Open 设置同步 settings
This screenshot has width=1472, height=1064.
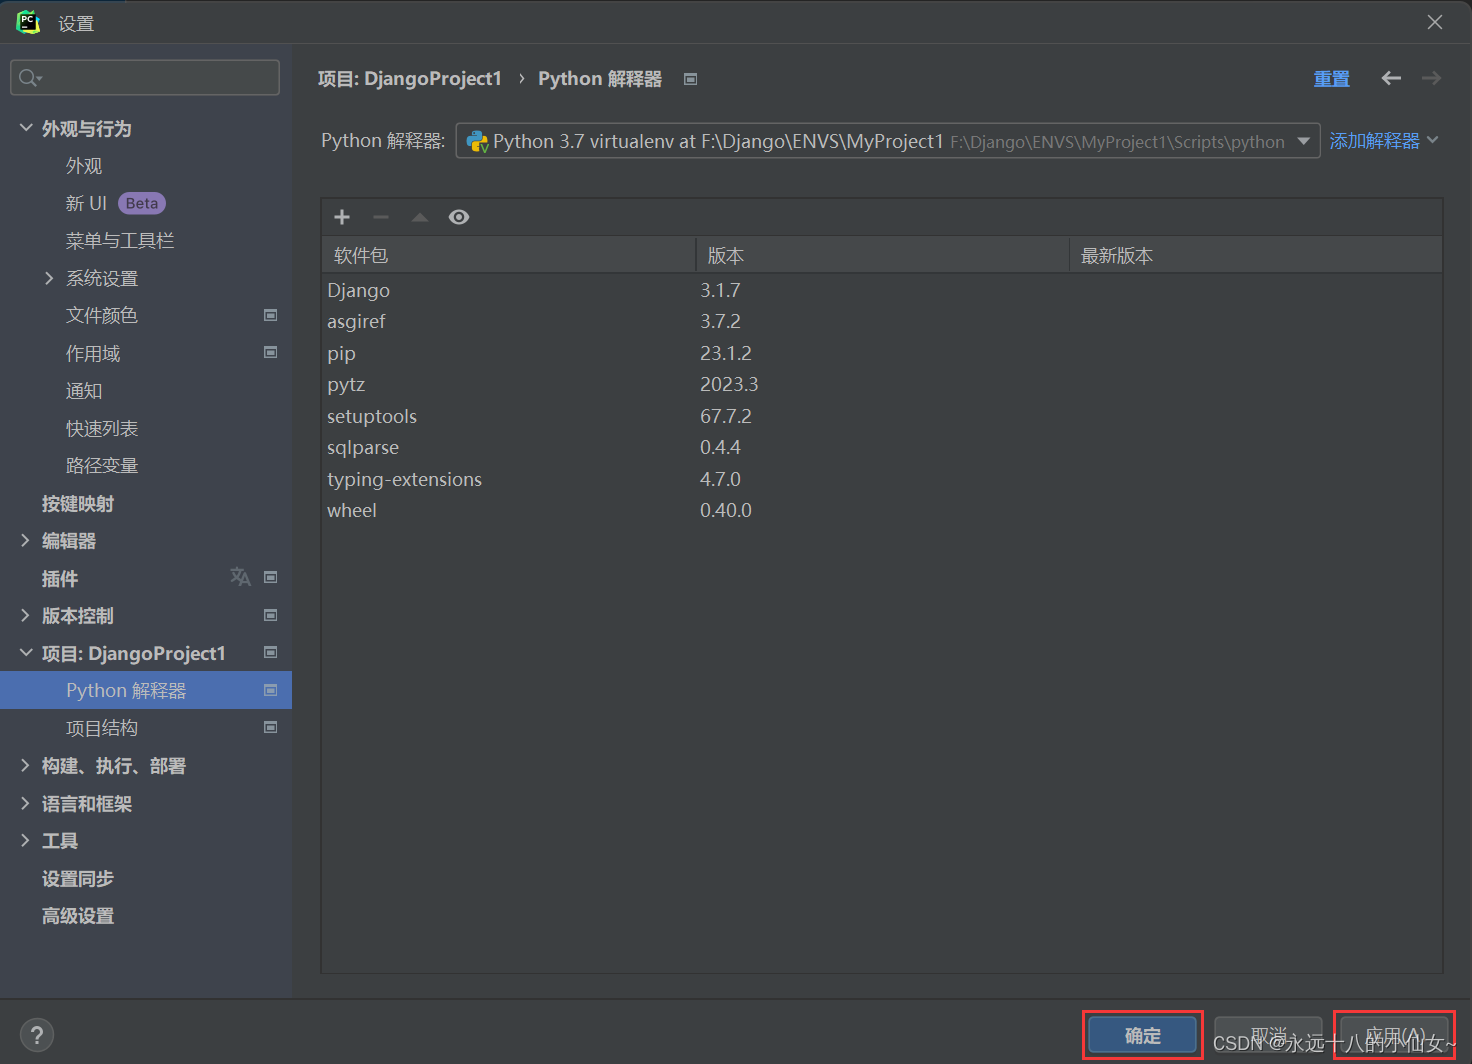tap(78, 878)
